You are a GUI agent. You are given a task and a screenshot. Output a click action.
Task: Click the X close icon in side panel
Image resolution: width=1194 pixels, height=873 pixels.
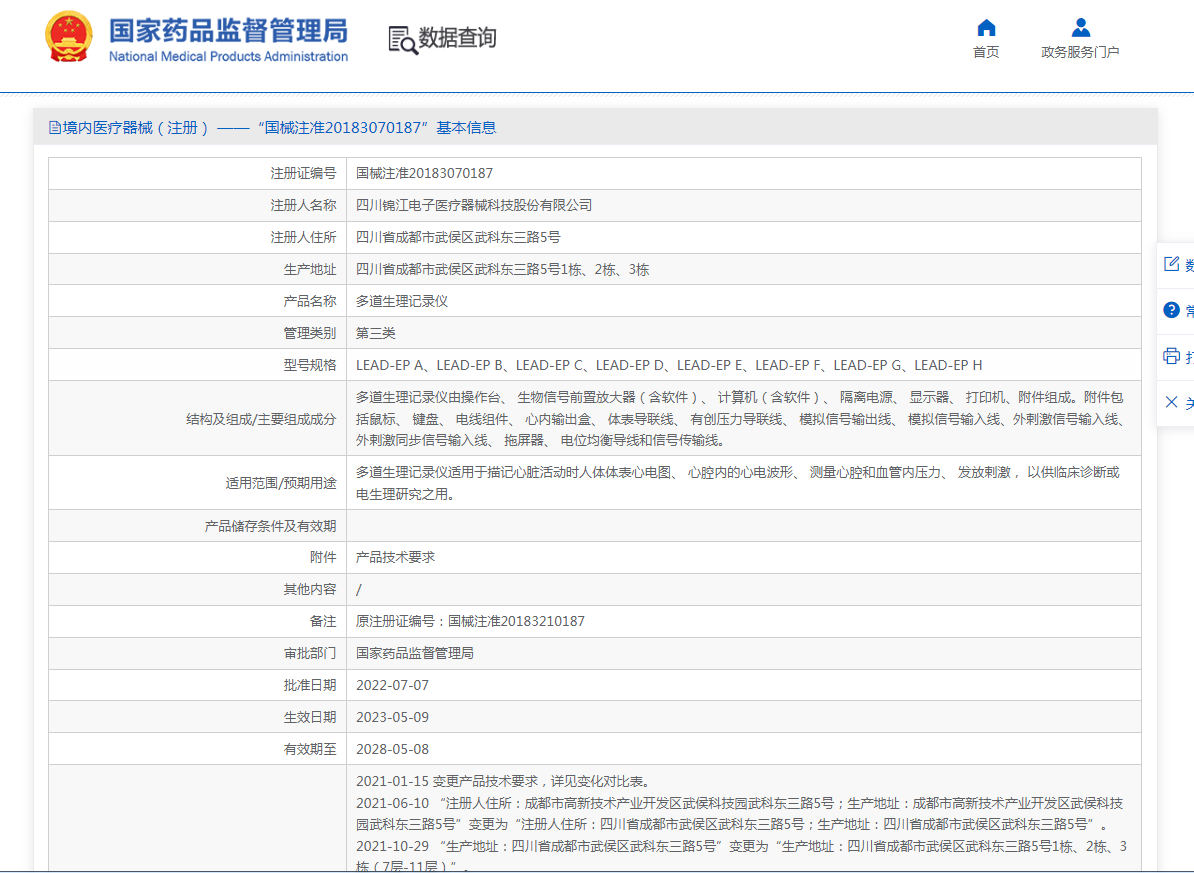click(x=1171, y=401)
